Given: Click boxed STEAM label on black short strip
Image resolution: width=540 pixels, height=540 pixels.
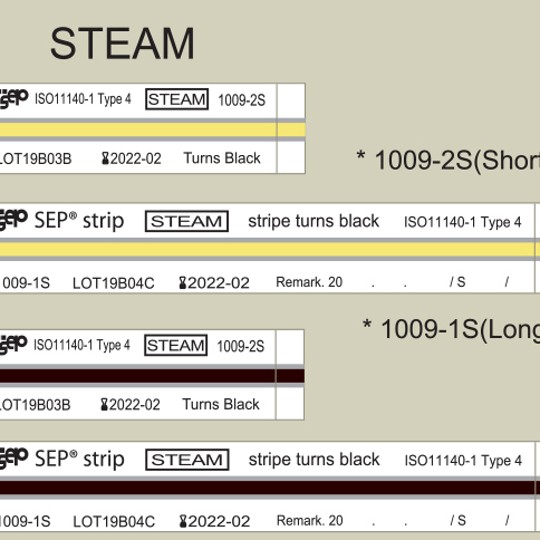Looking at the screenshot, I should pos(176,345).
